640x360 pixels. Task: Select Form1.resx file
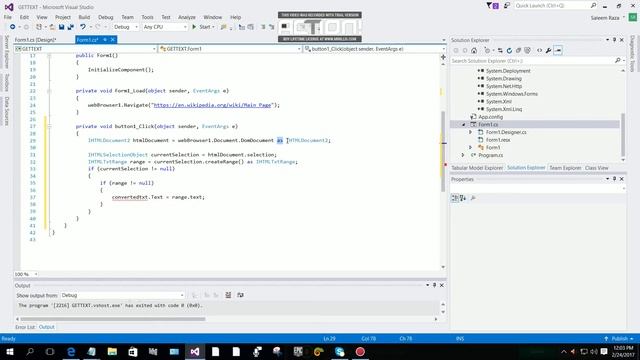tap(498, 140)
